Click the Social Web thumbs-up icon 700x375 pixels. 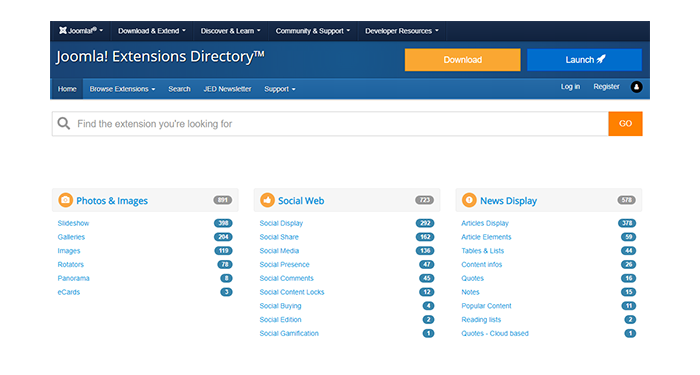(x=267, y=200)
